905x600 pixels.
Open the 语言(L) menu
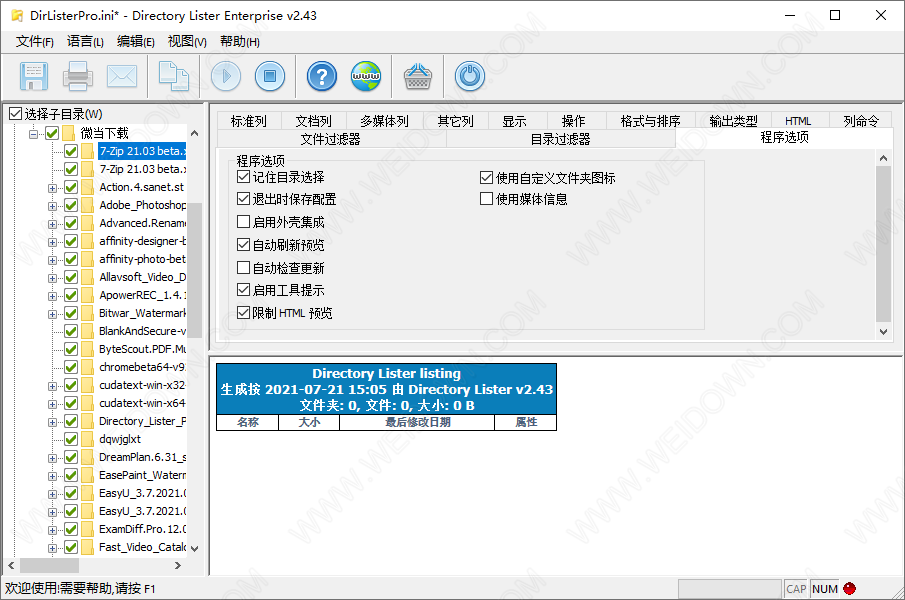point(85,42)
